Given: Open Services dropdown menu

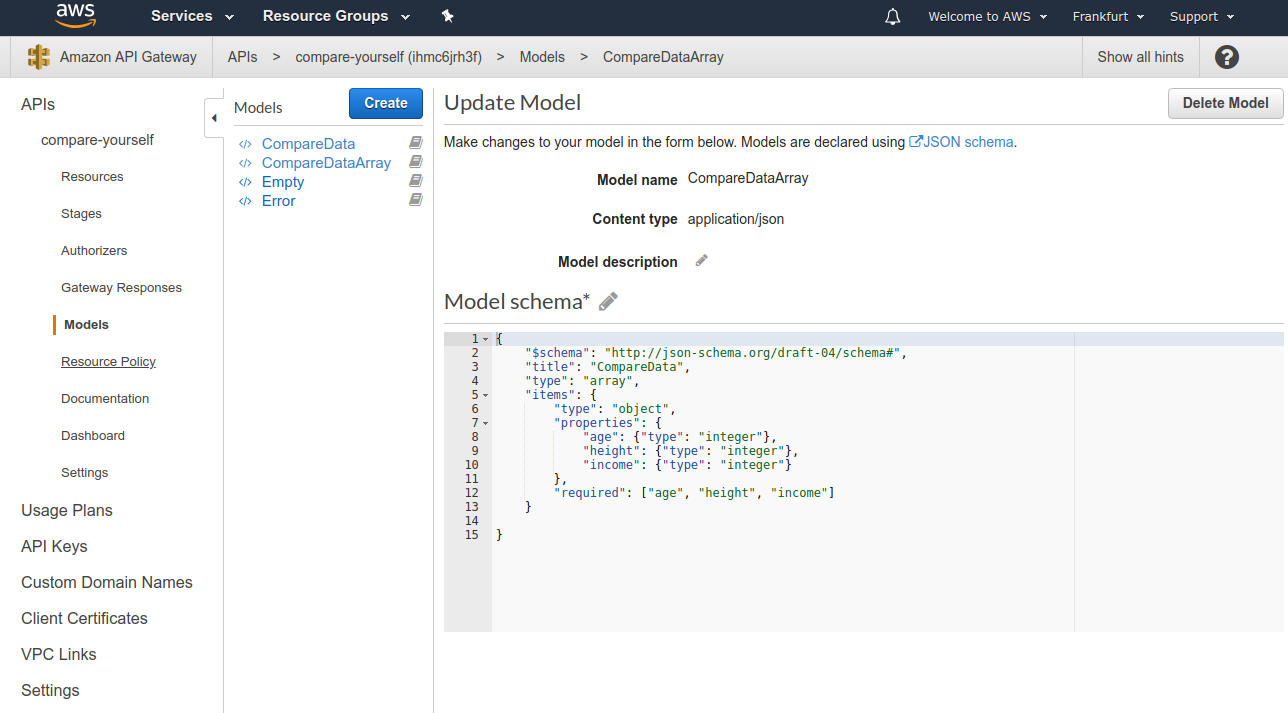Looking at the screenshot, I should pyautogui.click(x=192, y=16).
